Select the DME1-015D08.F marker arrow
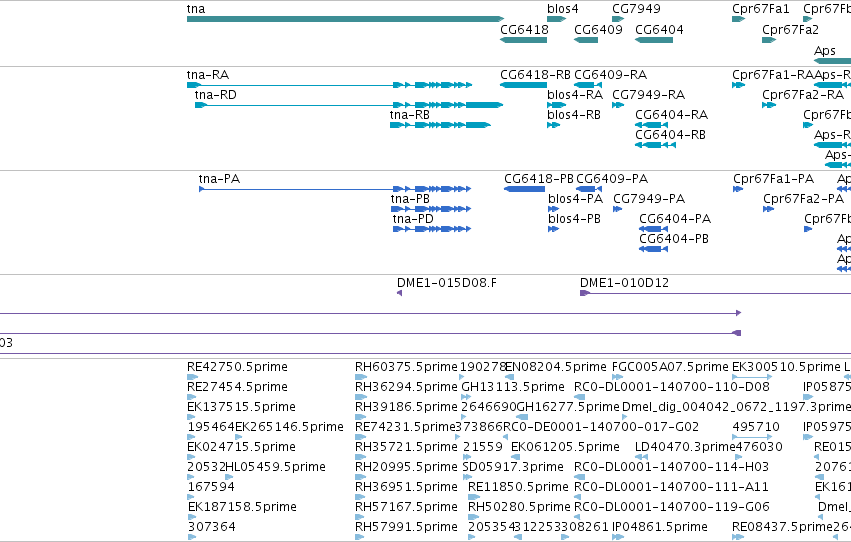851x542 pixels. tap(399, 293)
